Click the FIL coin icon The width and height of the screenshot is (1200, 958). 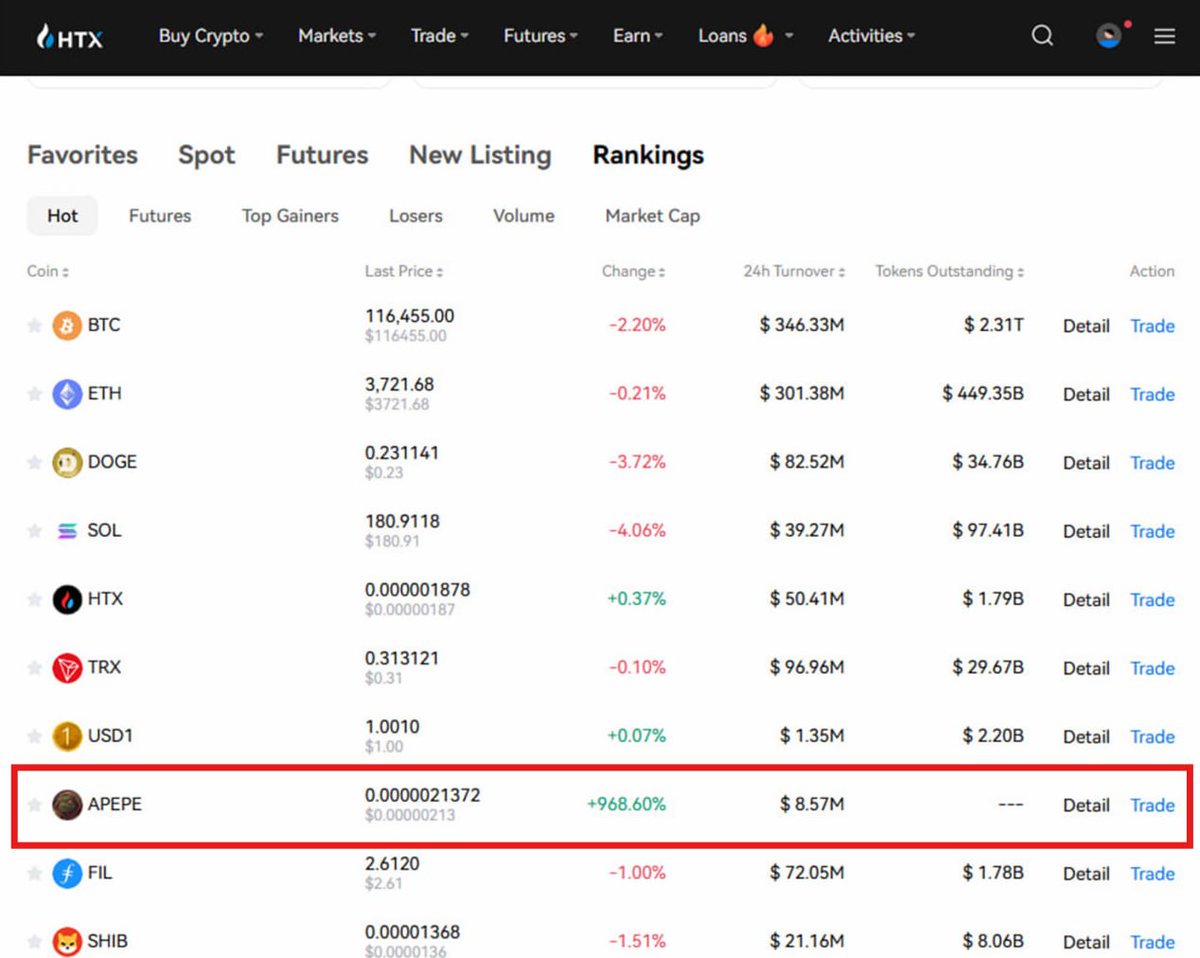[x=67, y=873]
